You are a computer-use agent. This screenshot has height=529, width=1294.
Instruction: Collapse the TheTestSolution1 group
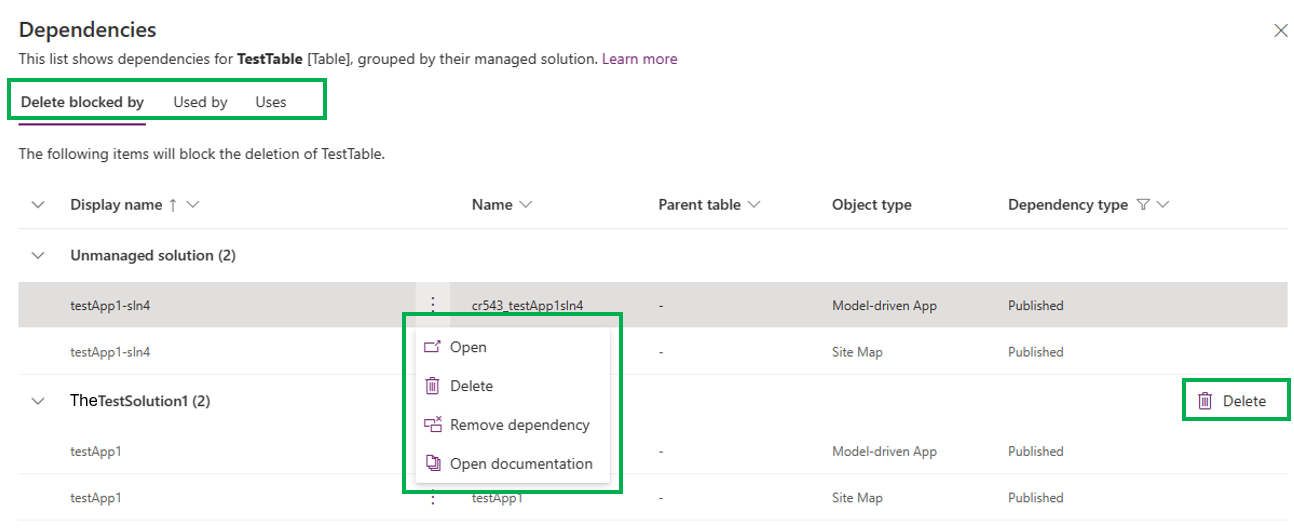click(x=39, y=401)
